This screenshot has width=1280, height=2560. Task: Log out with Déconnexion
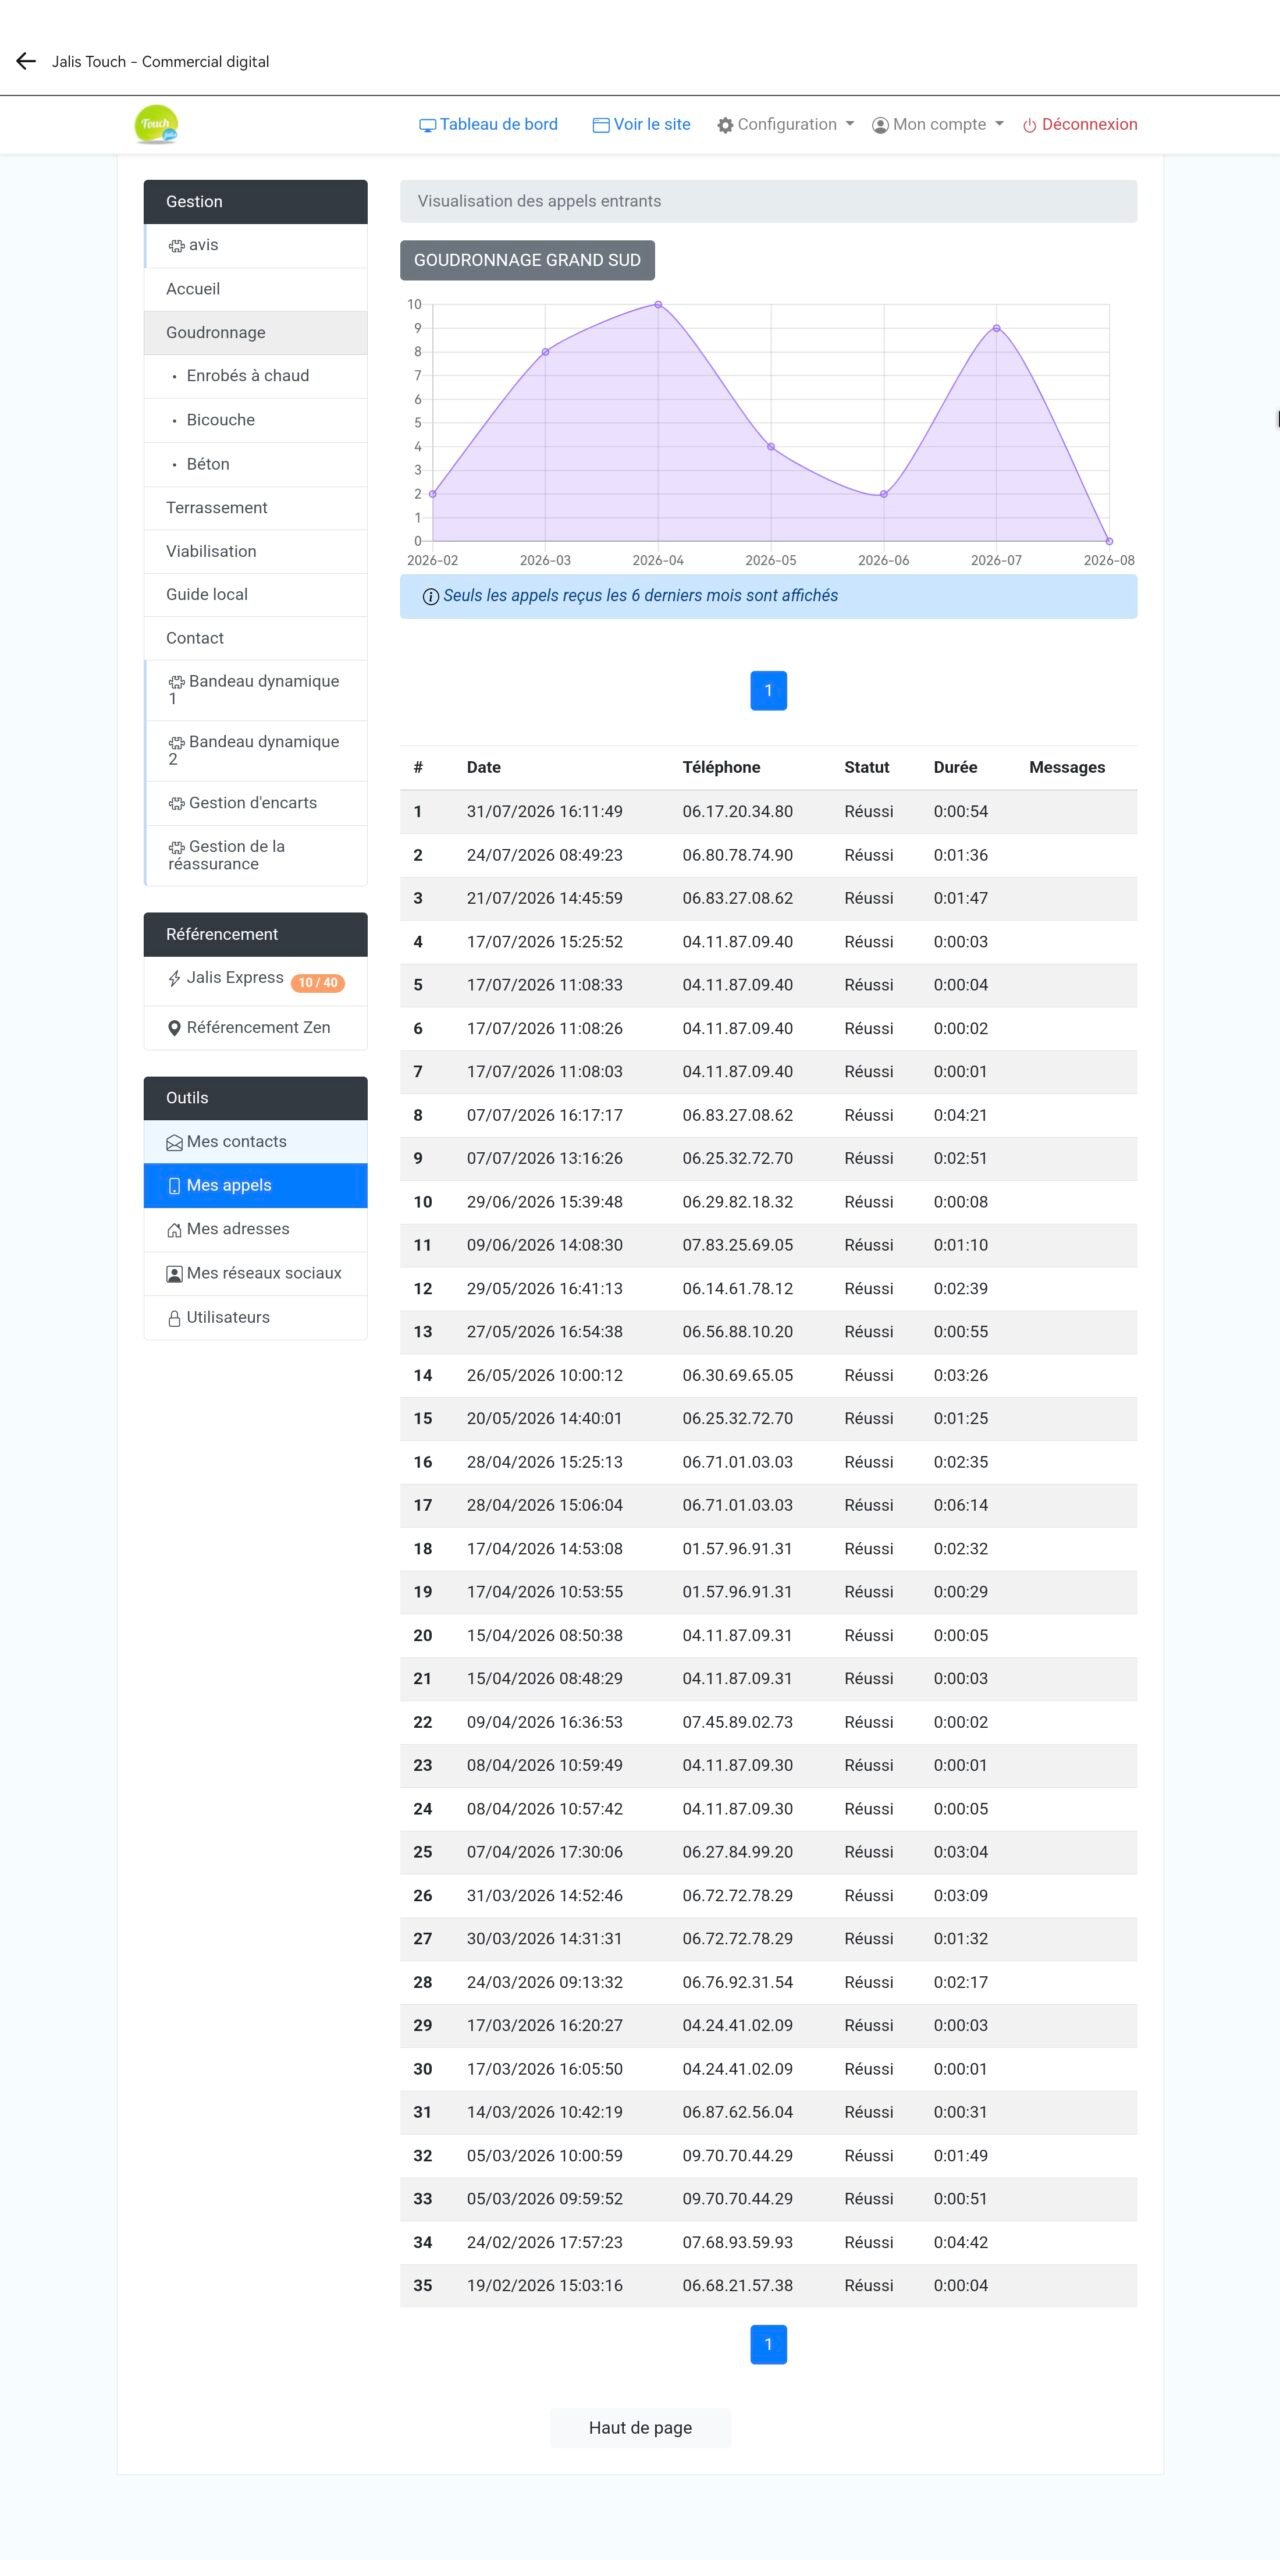pos(1080,124)
